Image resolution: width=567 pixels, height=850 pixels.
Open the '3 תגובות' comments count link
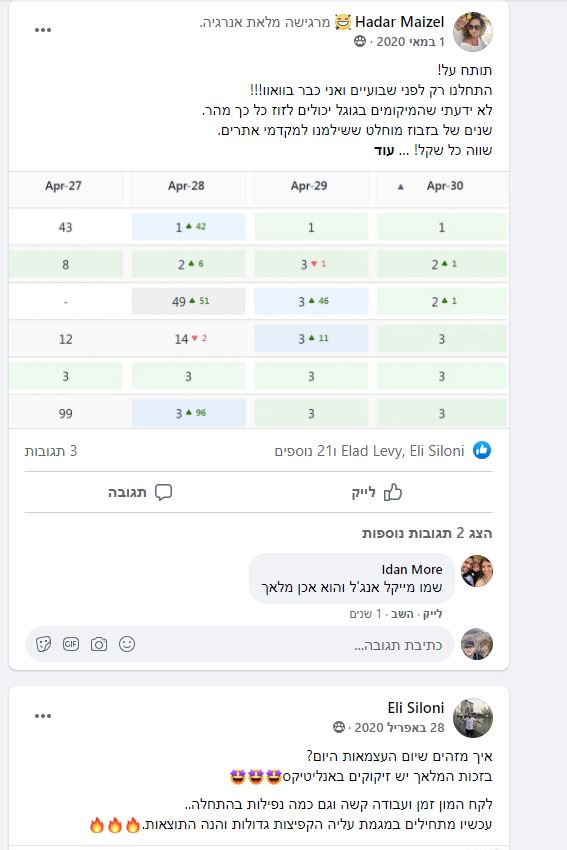coord(51,451)
